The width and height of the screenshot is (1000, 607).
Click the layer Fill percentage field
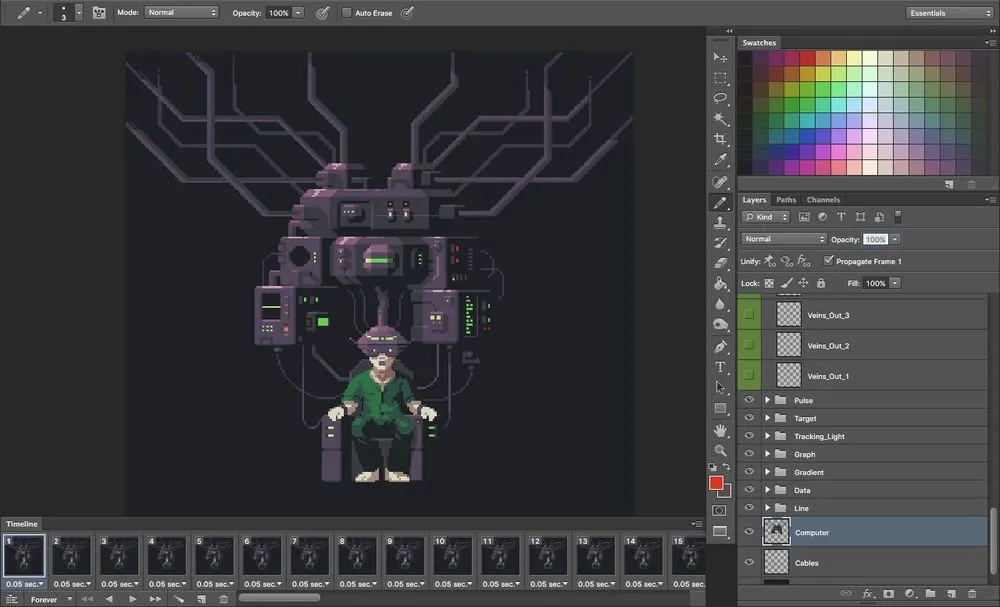875,283
